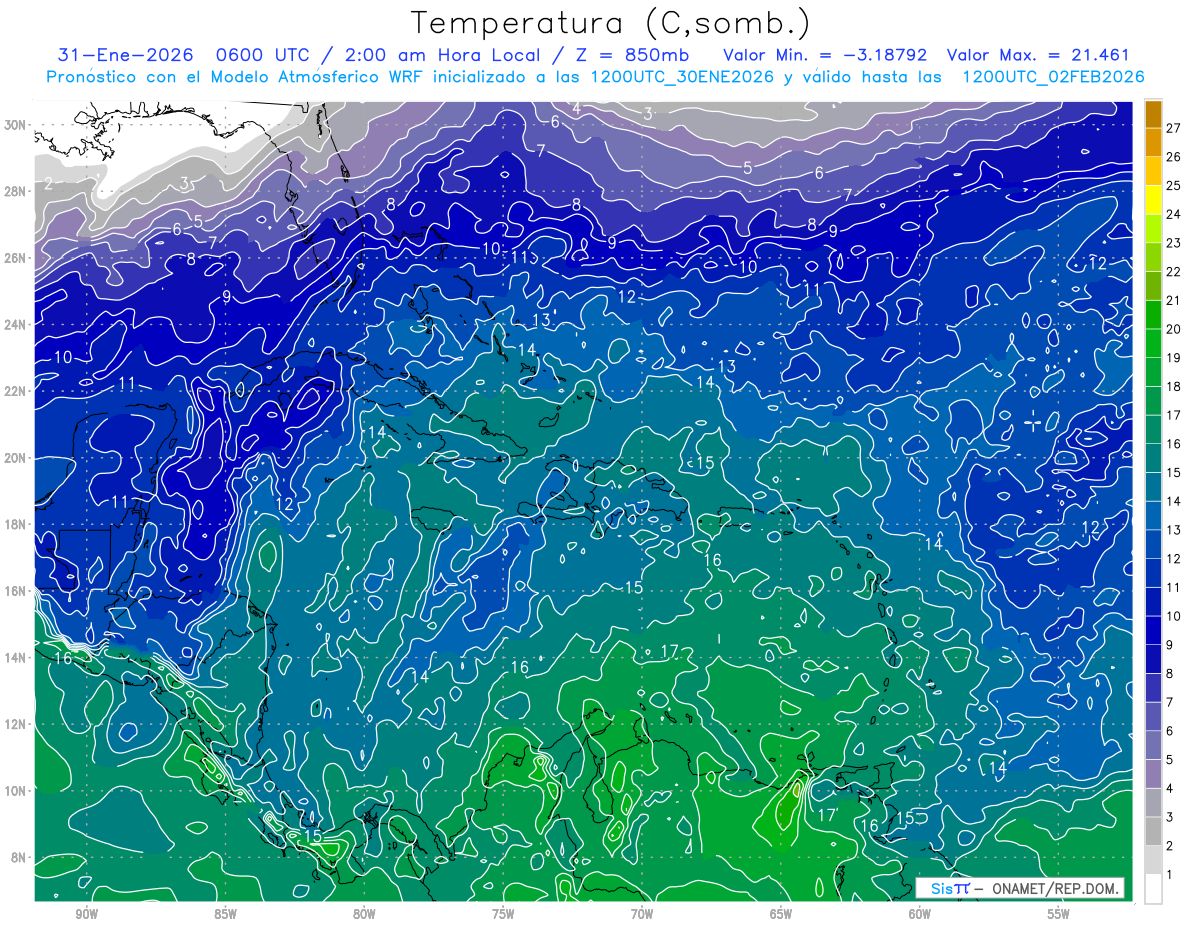Click the '21' label on the color scale

[x=1174, y=300]
